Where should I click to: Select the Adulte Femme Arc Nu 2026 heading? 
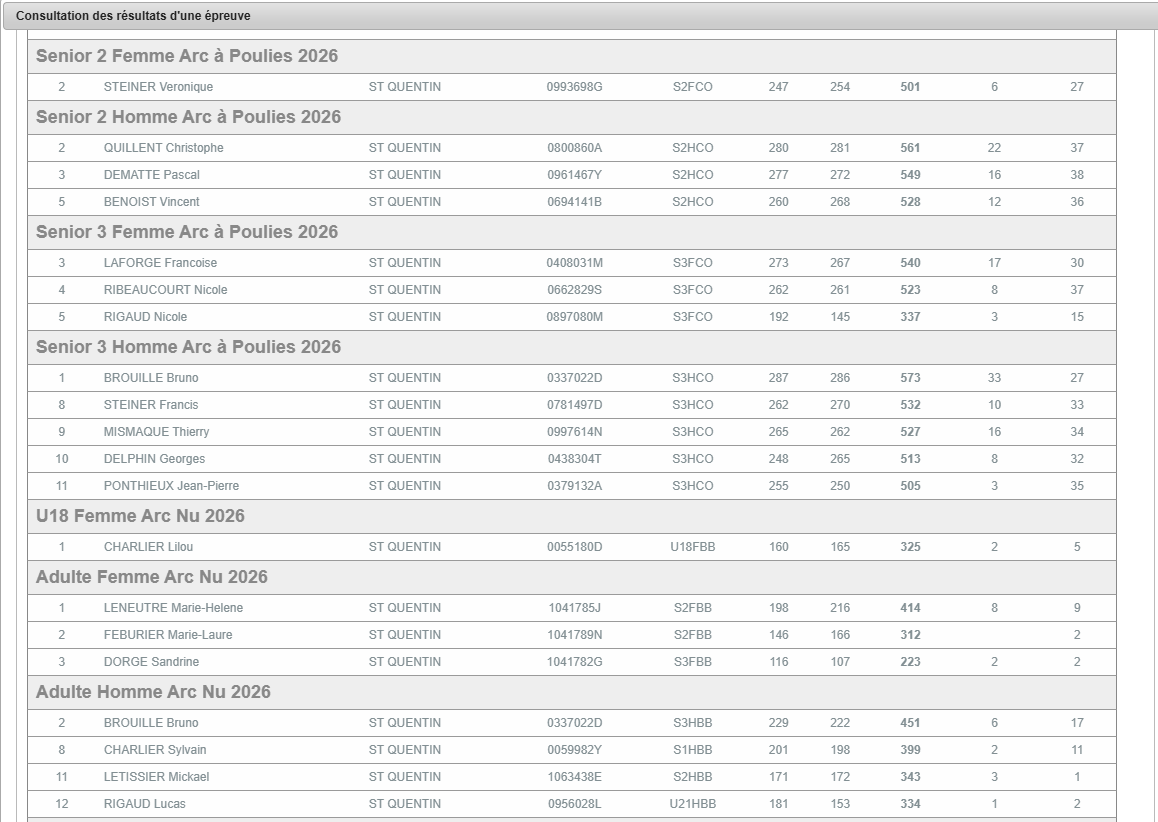click(x=151, y=577)
